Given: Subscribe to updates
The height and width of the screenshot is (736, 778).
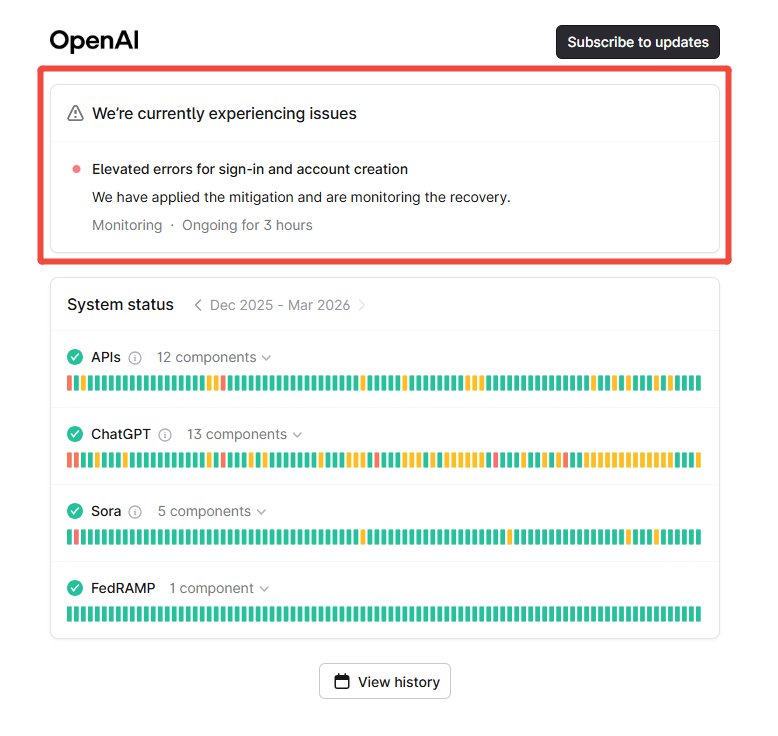Looking at the screenshot, I should point(637,42).
